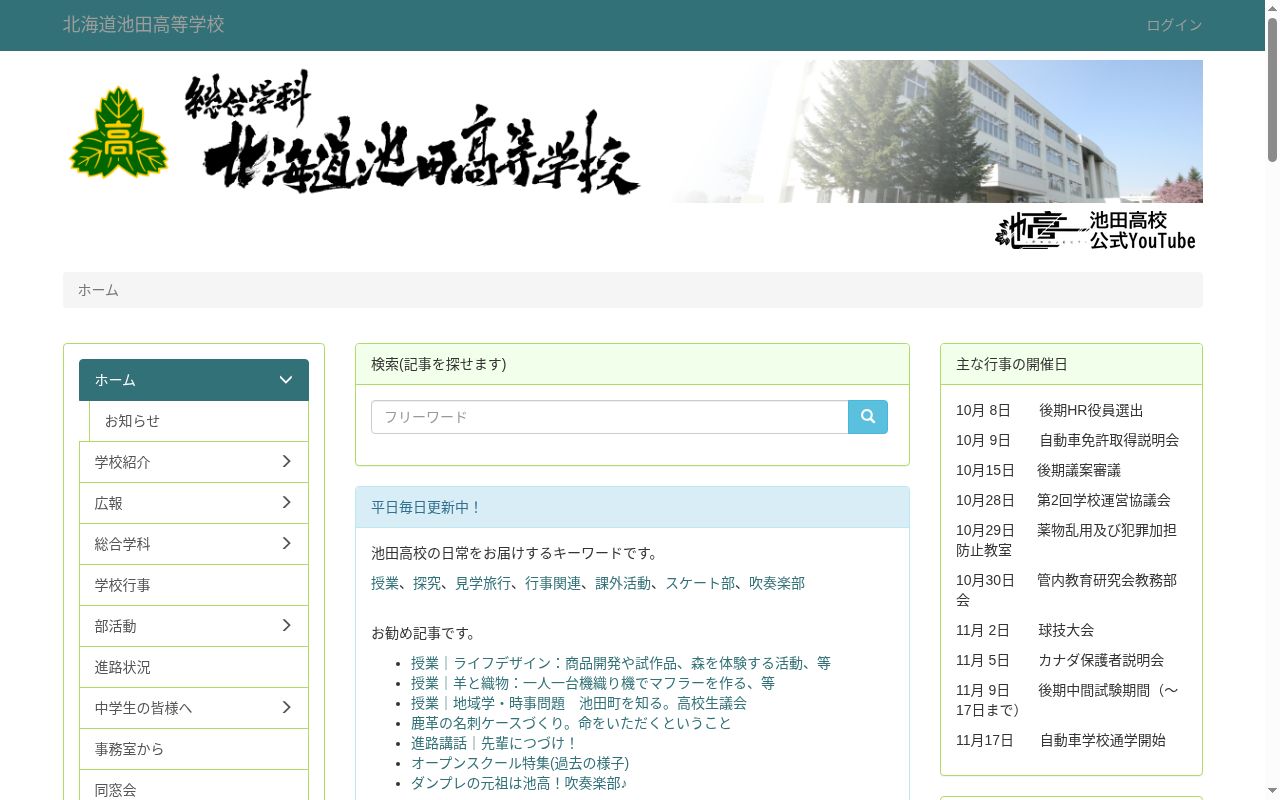The height and width of the screenshot is (800, 1280).
Task: Open 学校行事 in the sidebar
Action: point(194,585)
